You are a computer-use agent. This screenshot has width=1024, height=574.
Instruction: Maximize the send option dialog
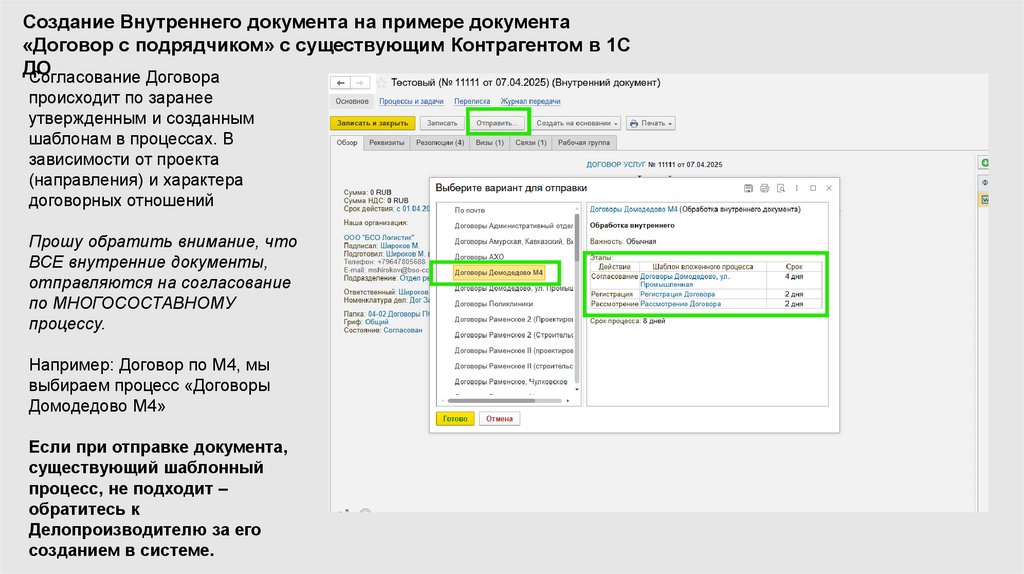coord(813,188)
